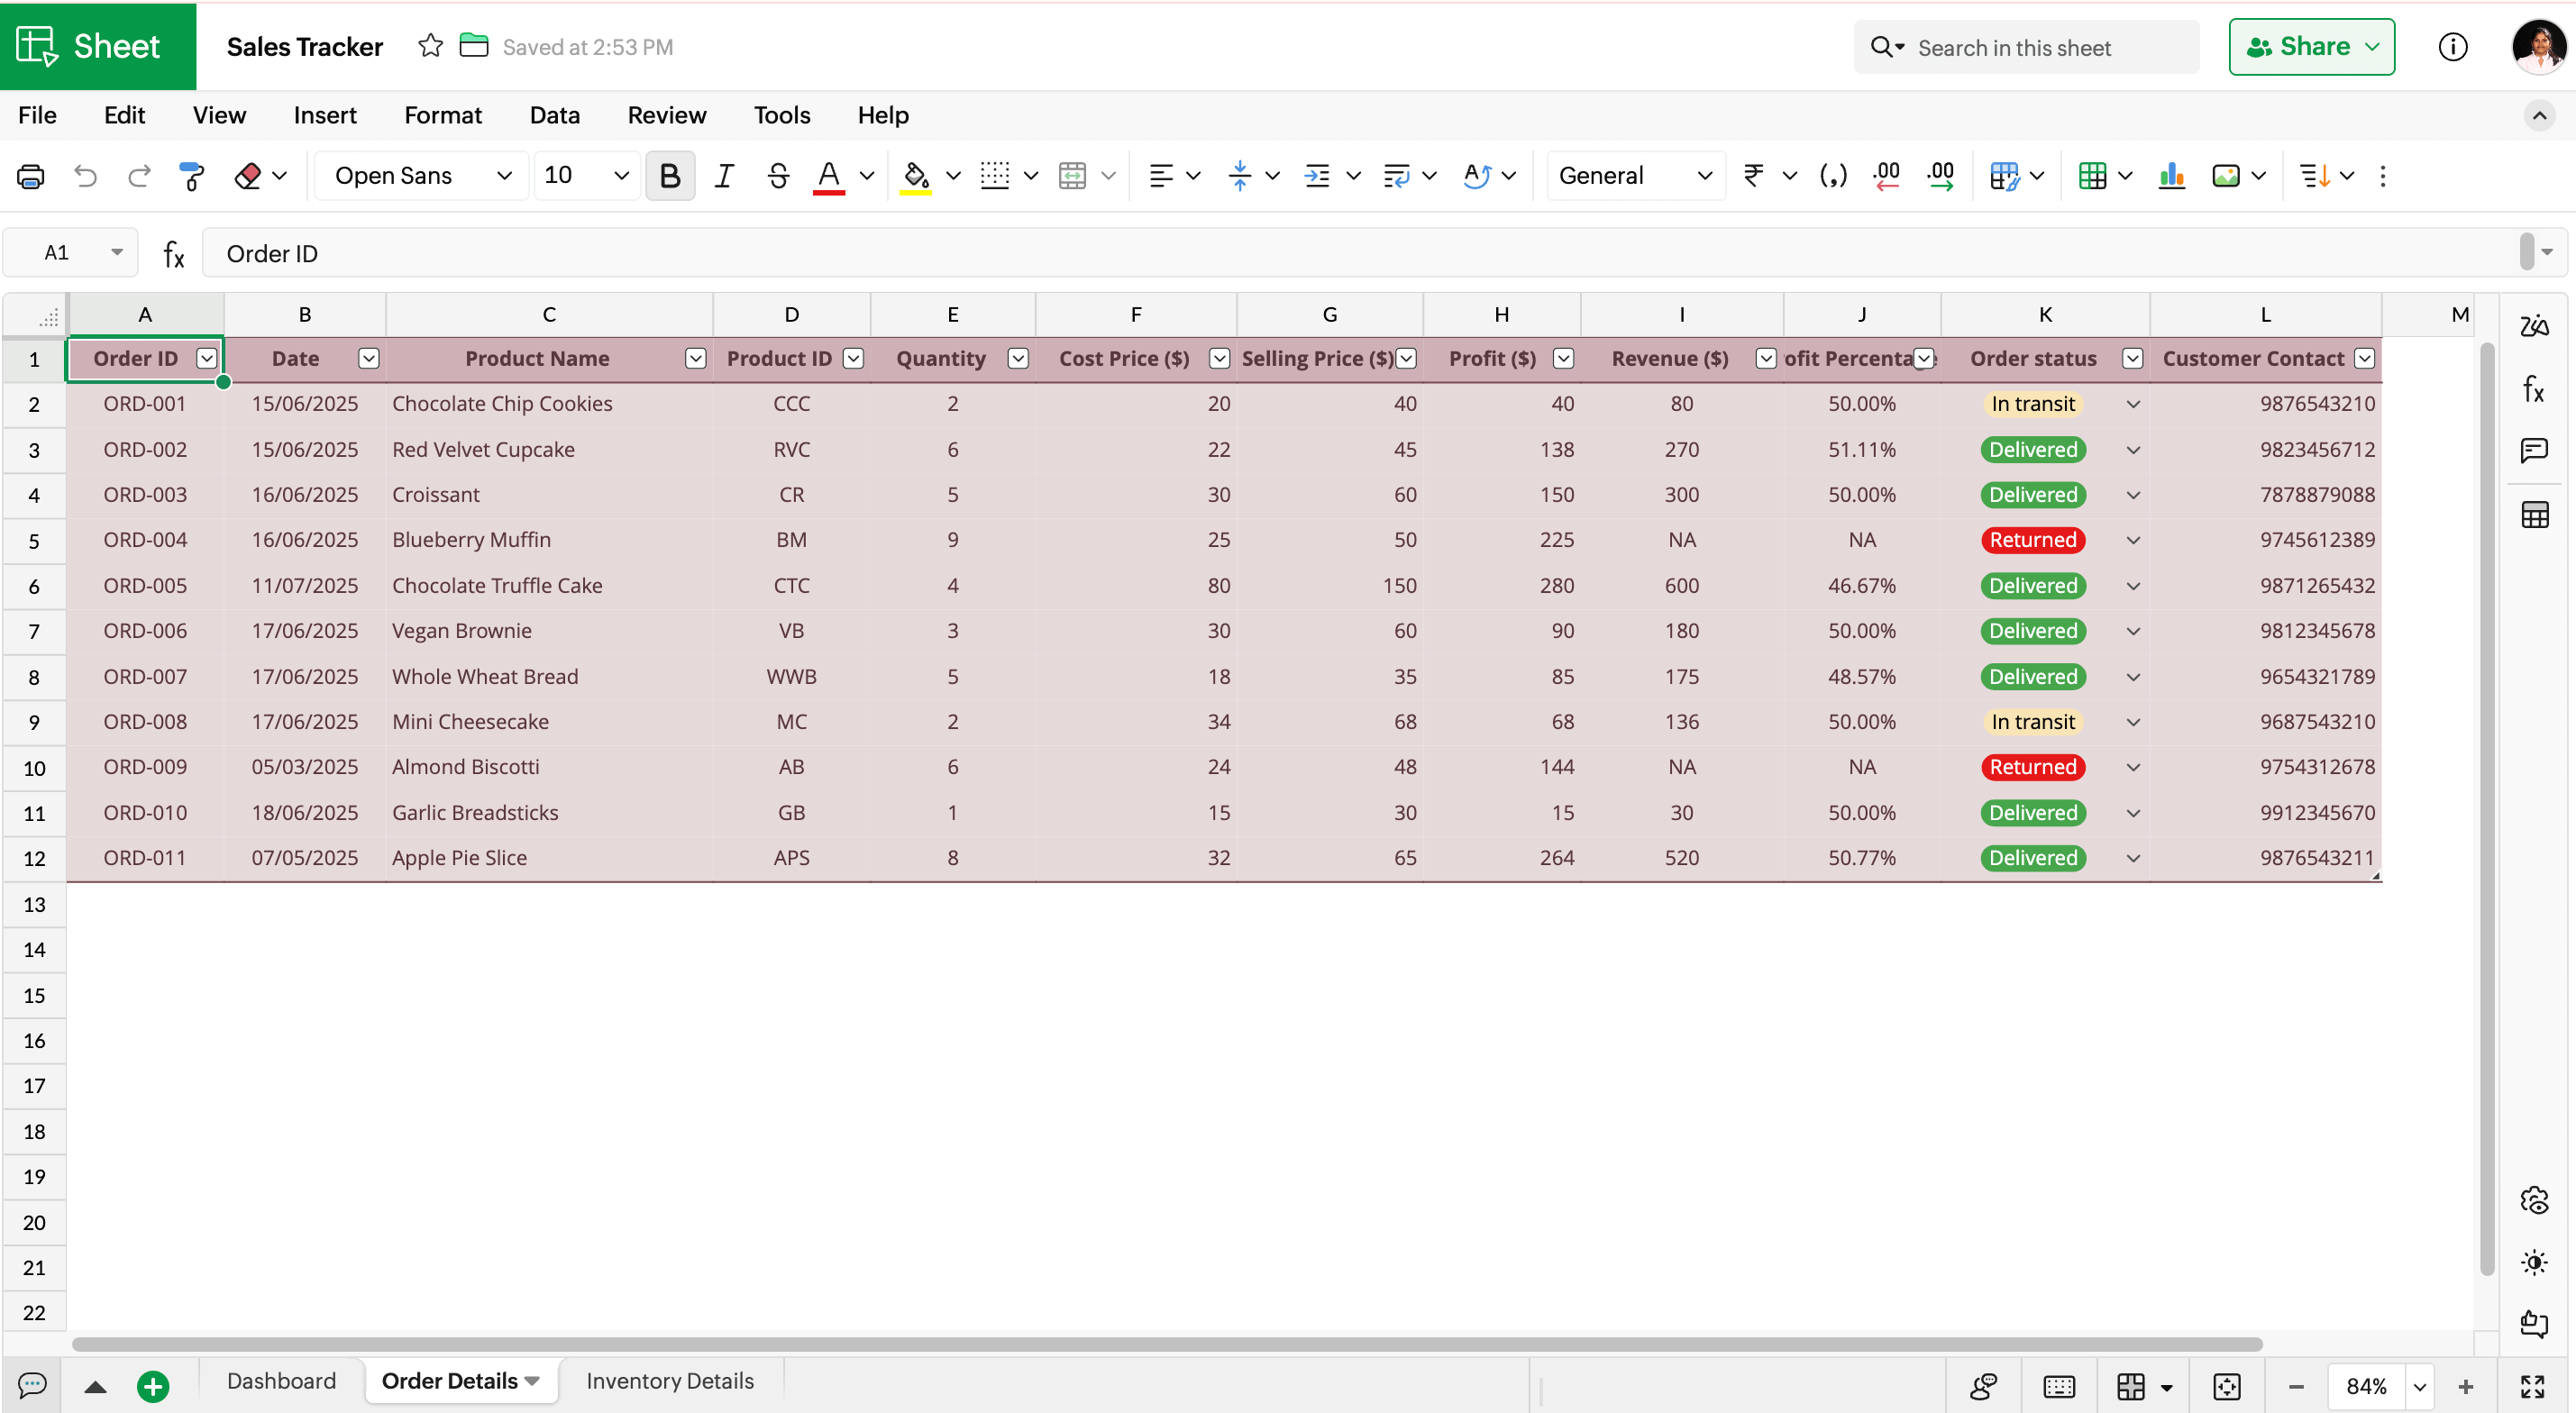
Task: Toggle Italic formatting button
Action: [724, 176]
